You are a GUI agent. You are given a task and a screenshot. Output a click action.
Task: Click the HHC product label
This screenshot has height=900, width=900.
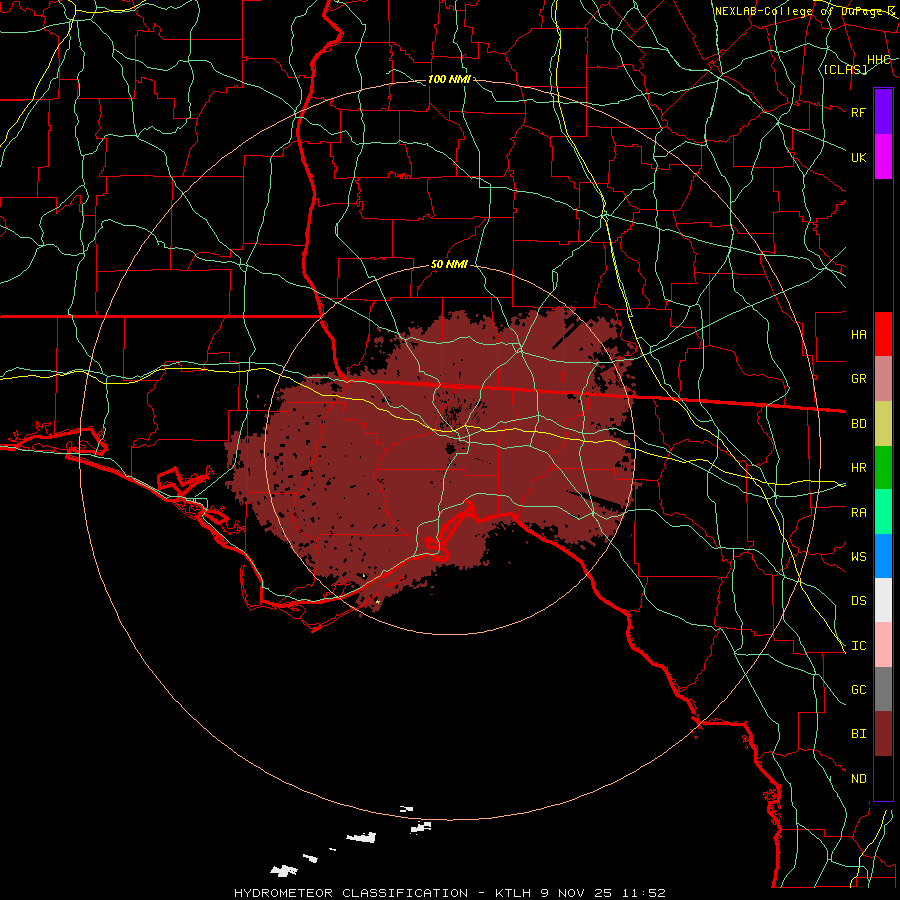click(x=879, y=60)
